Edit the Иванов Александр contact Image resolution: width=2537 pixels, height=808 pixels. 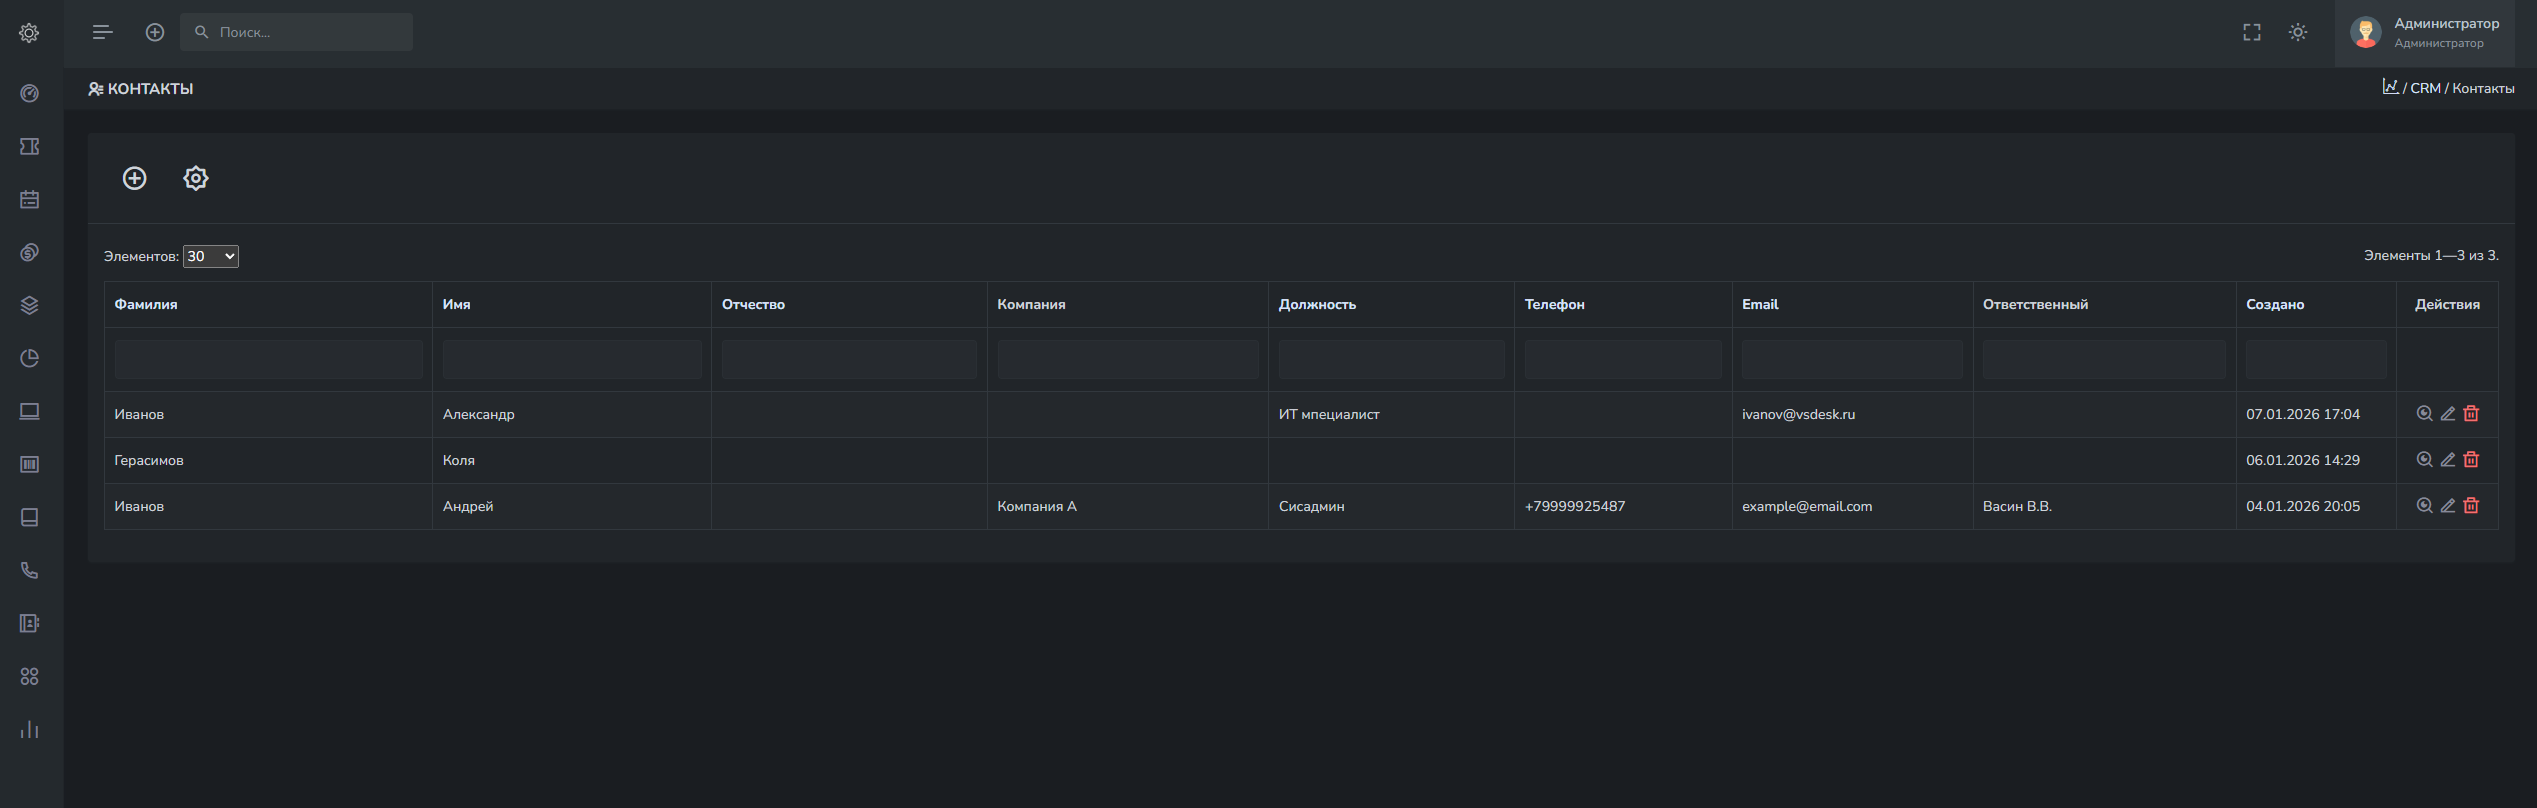(2448, 414)
